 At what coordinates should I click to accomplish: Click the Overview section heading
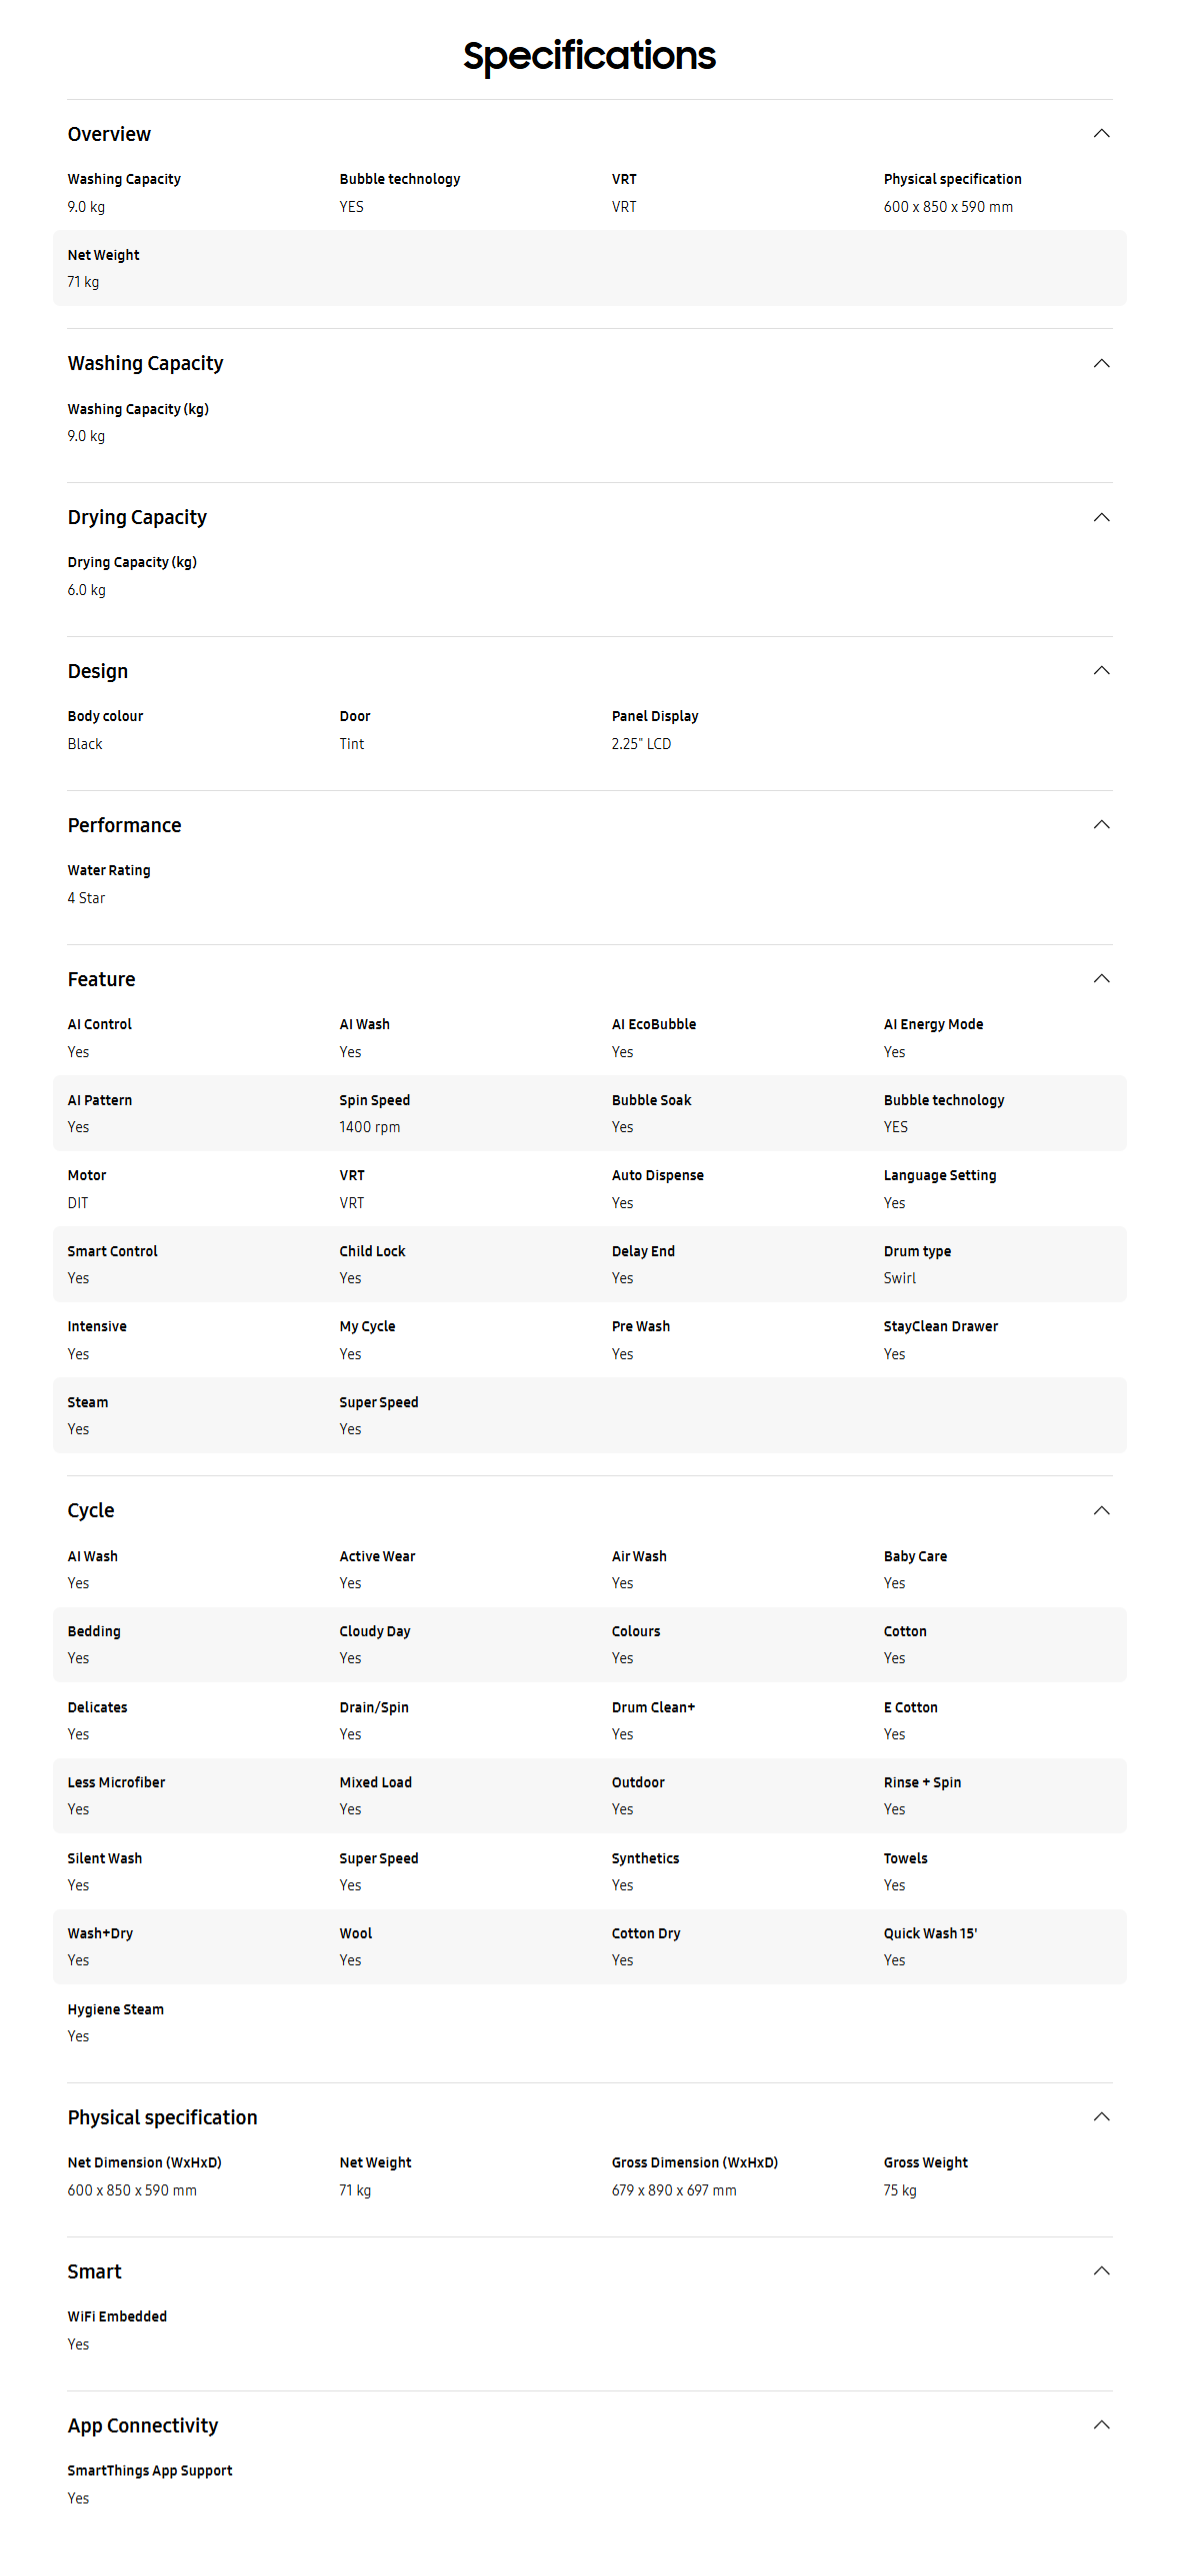pyautogui.click(x=109, y=134)
